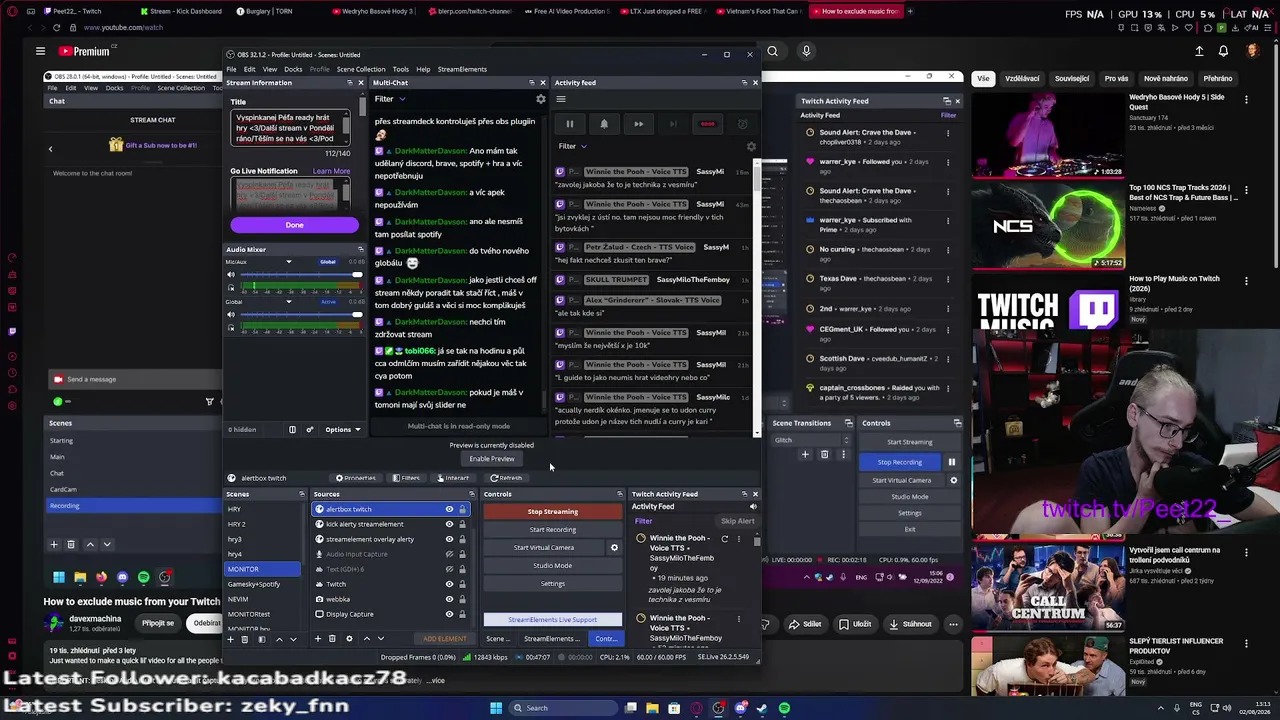The image size is (1280, 720).
Task: Open the Activity feed hamburger menu
Action: click(561, 99)
